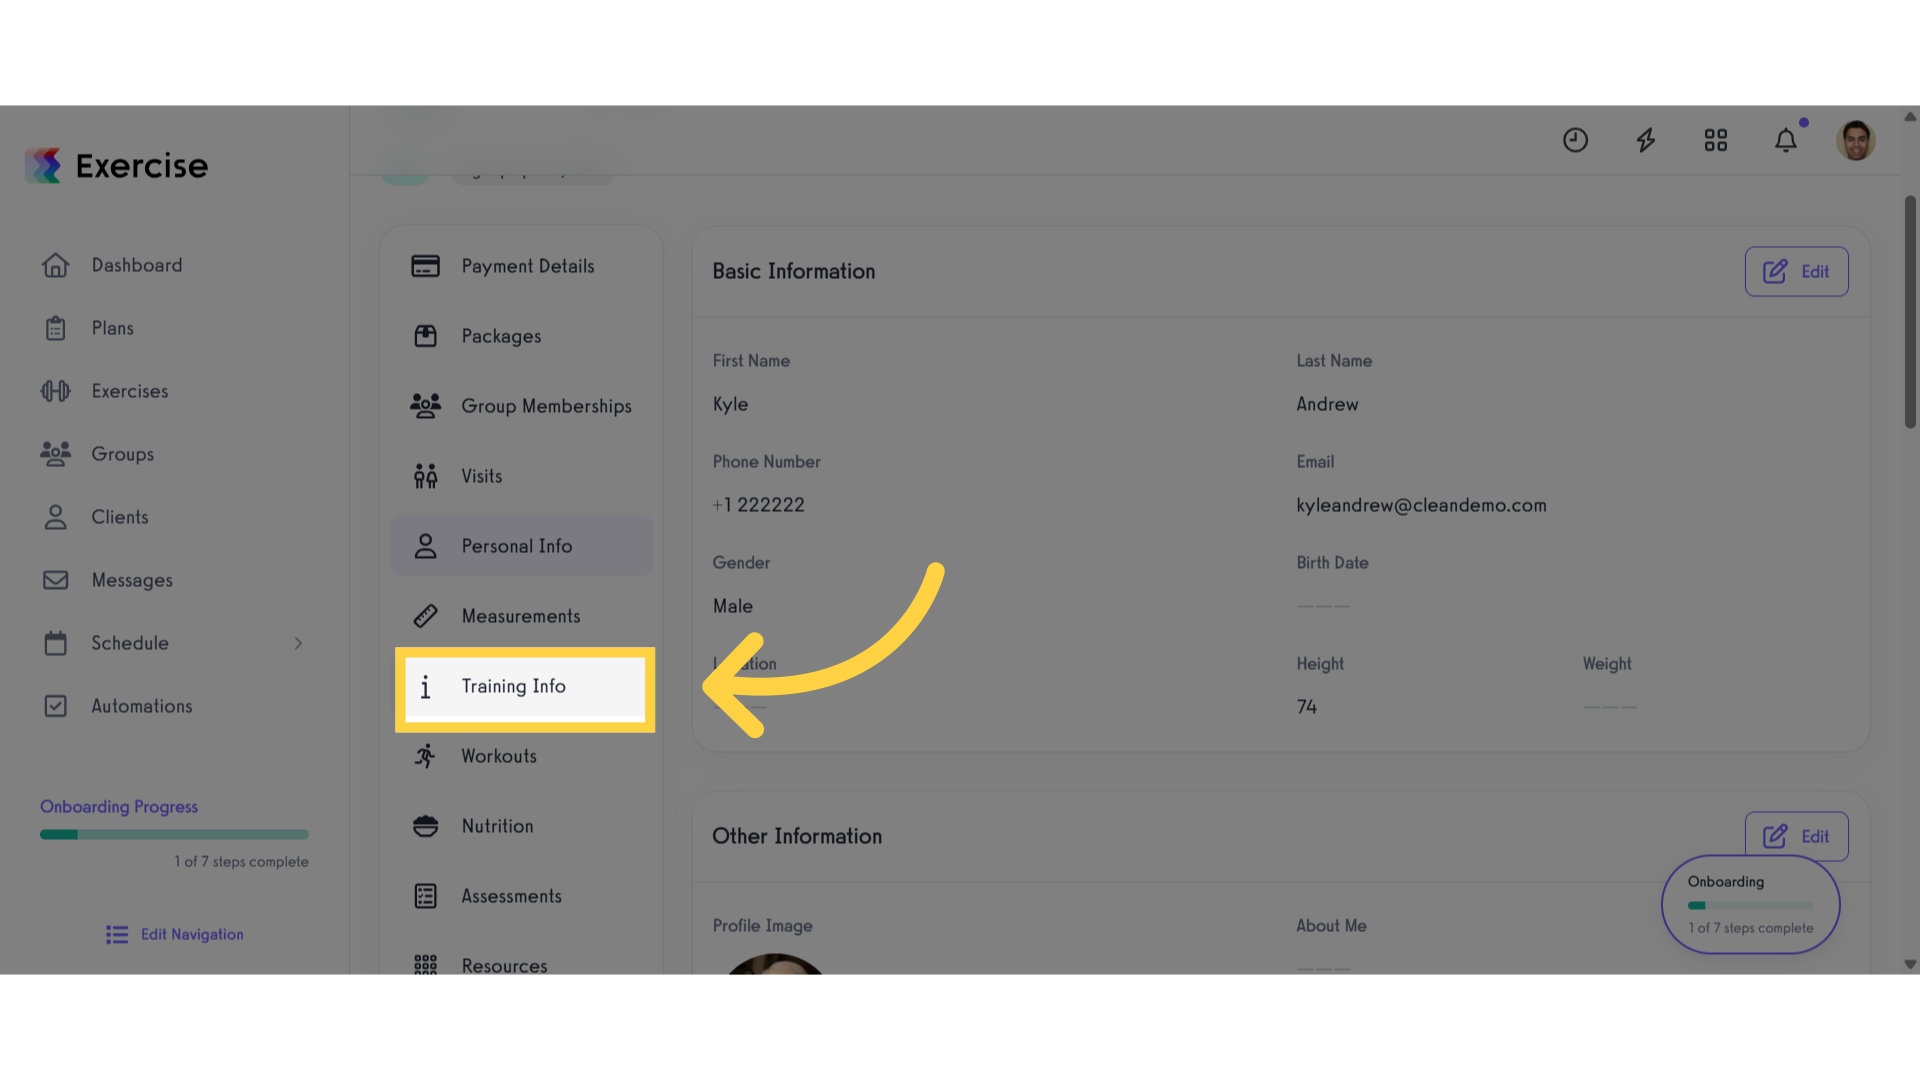
Task: Click the lightning bolt quick actions icon
Action: [1645, 140]
